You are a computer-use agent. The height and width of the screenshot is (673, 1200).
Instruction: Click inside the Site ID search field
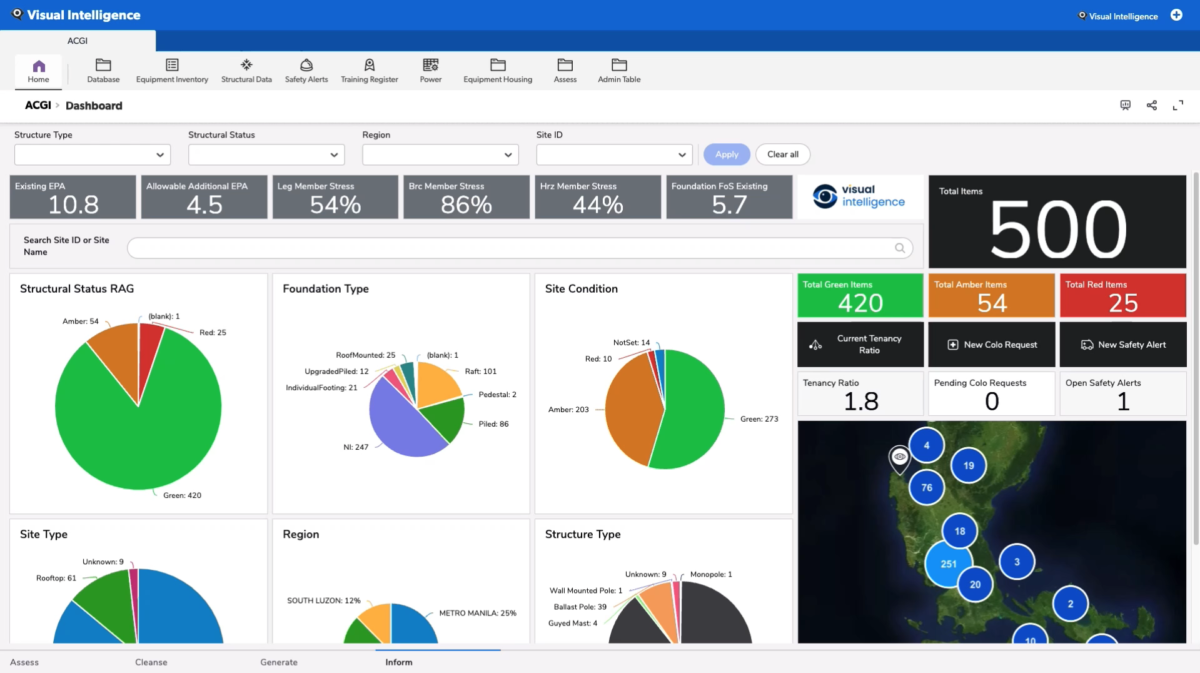point(520,247)
